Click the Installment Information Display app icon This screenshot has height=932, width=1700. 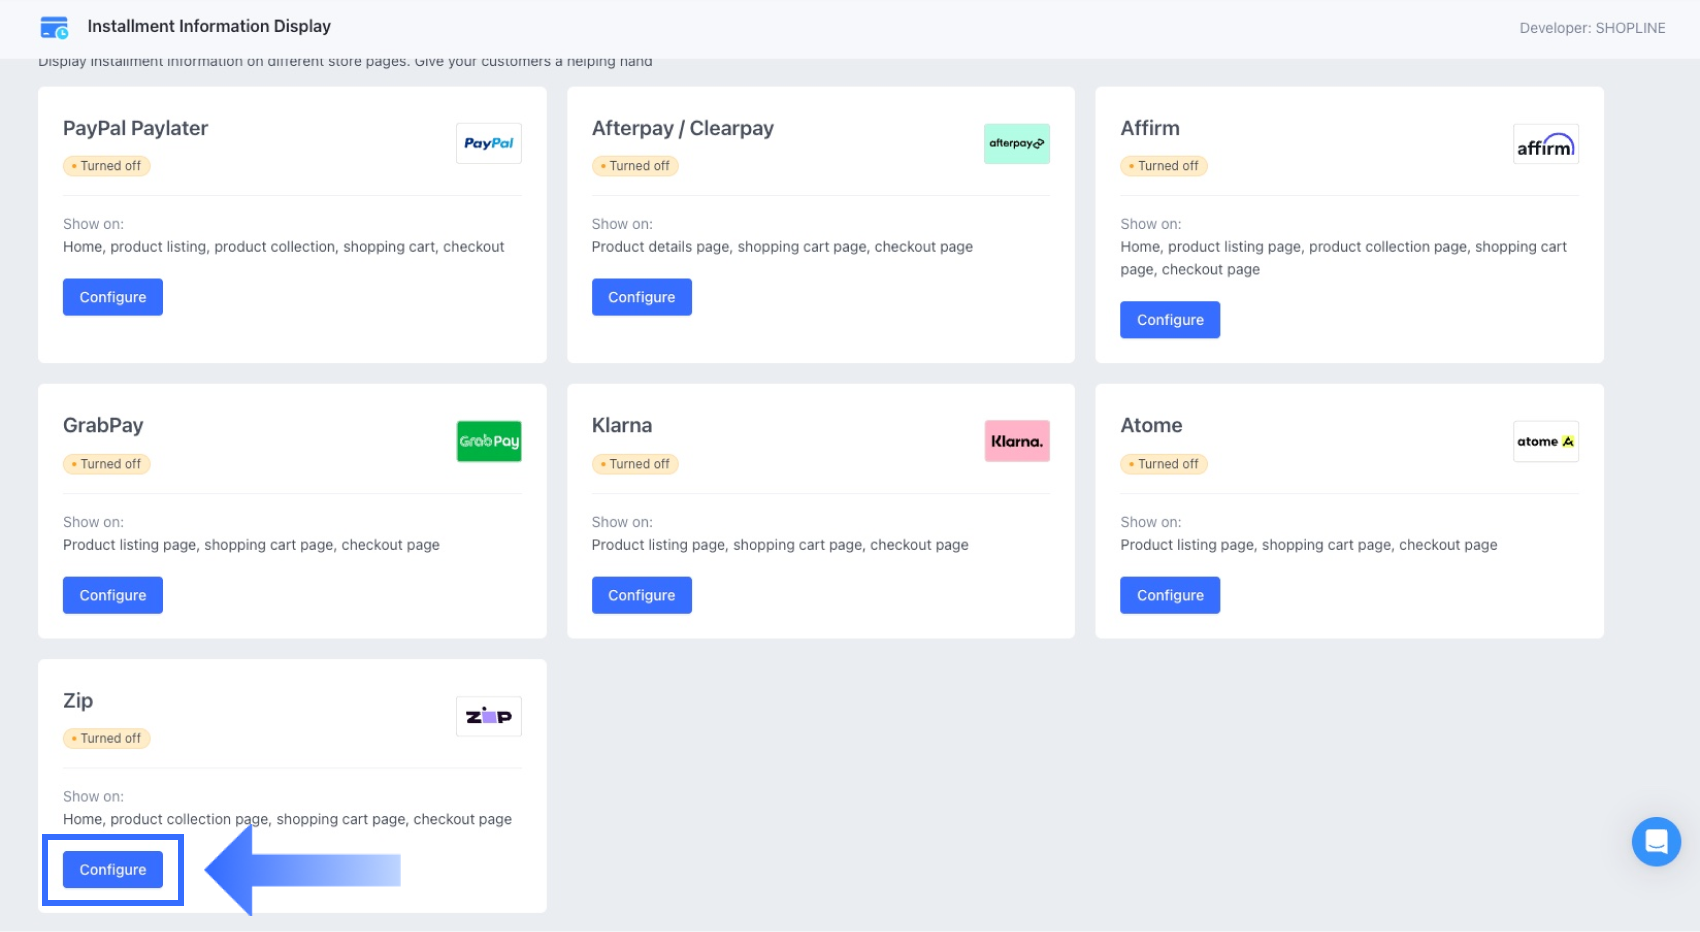coord(54,27)
